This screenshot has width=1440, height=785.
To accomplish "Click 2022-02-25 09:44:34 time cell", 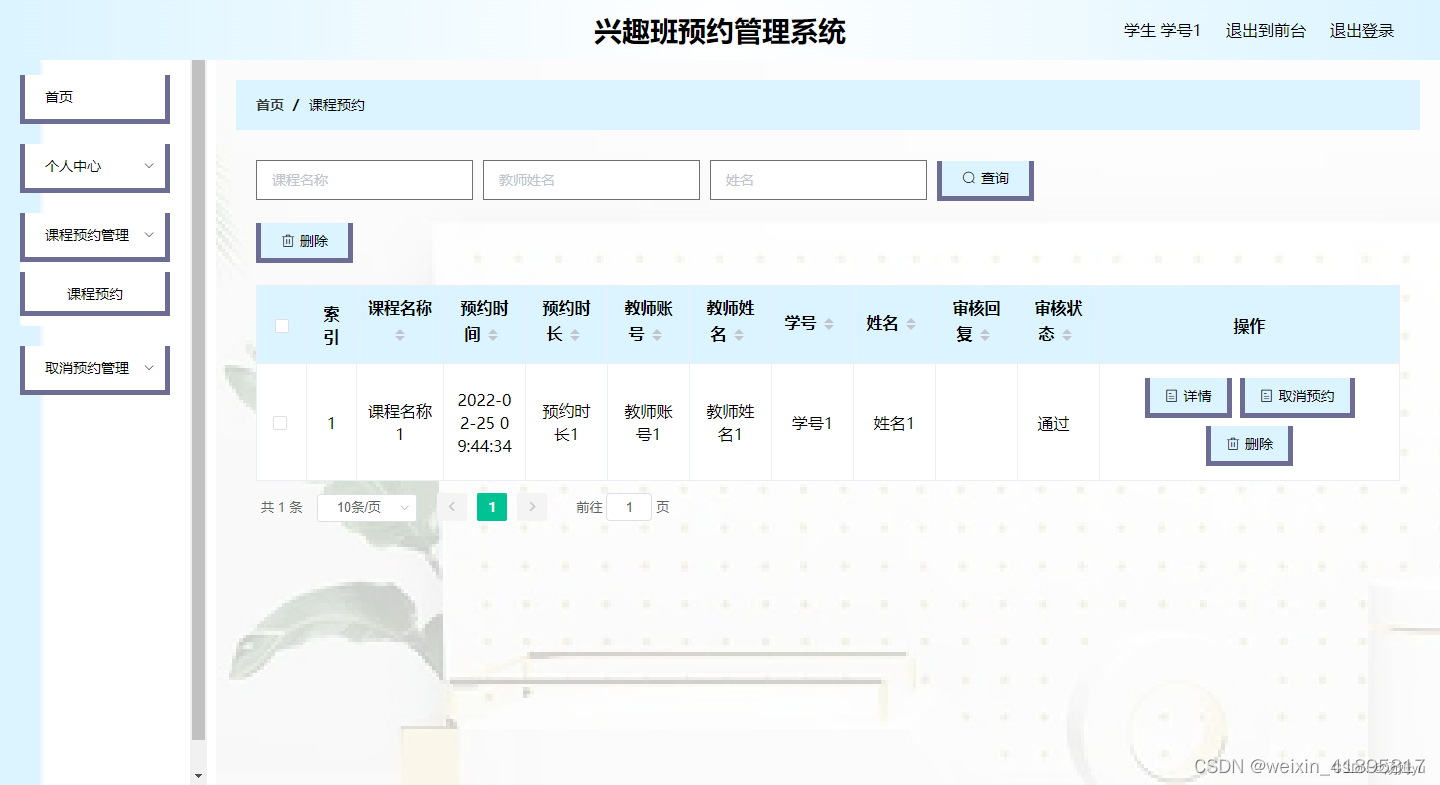I will click(x=485, y=423).
